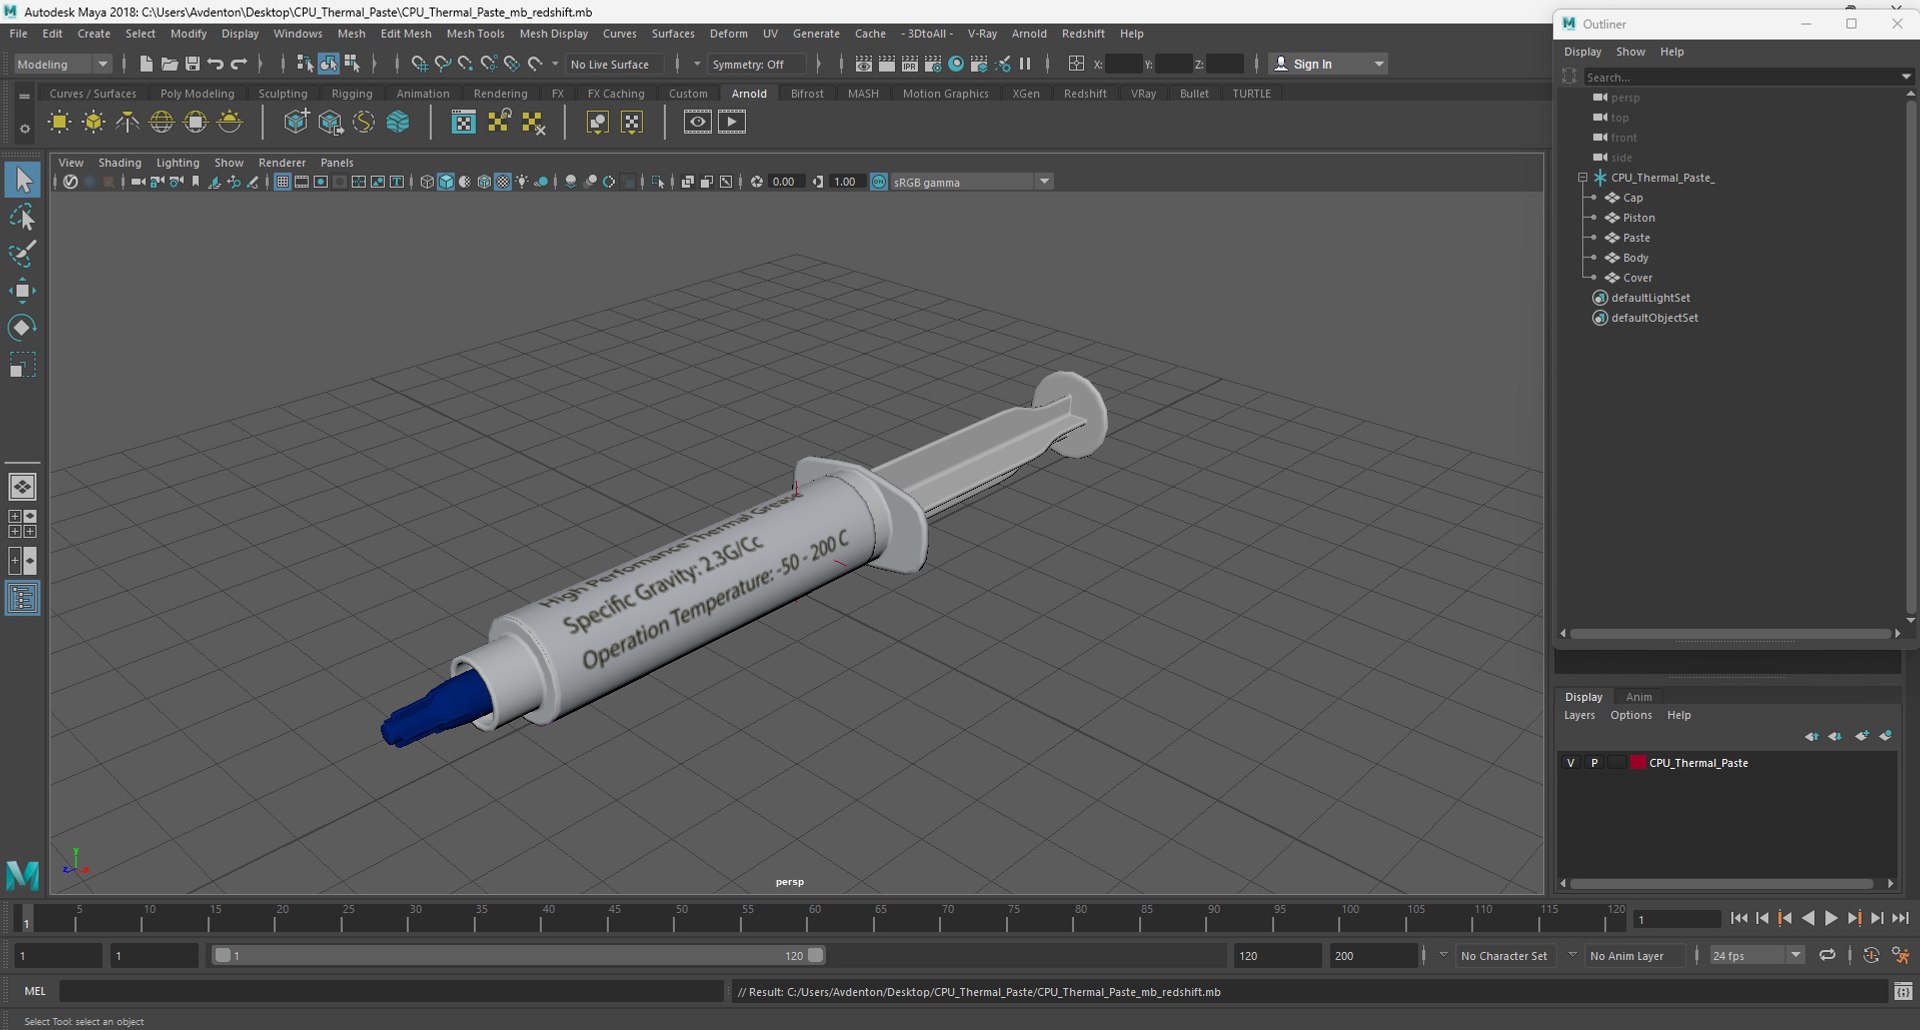
Task: Activate the Rotate tool
Action: tap(22, 328)
